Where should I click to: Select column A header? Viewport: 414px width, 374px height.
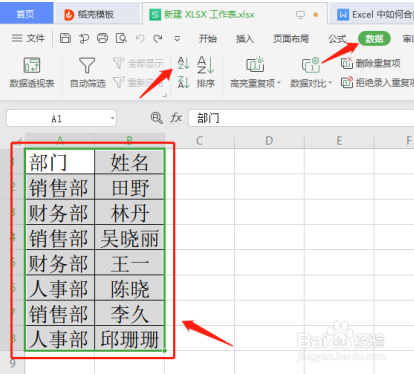(x=60, y=140)
